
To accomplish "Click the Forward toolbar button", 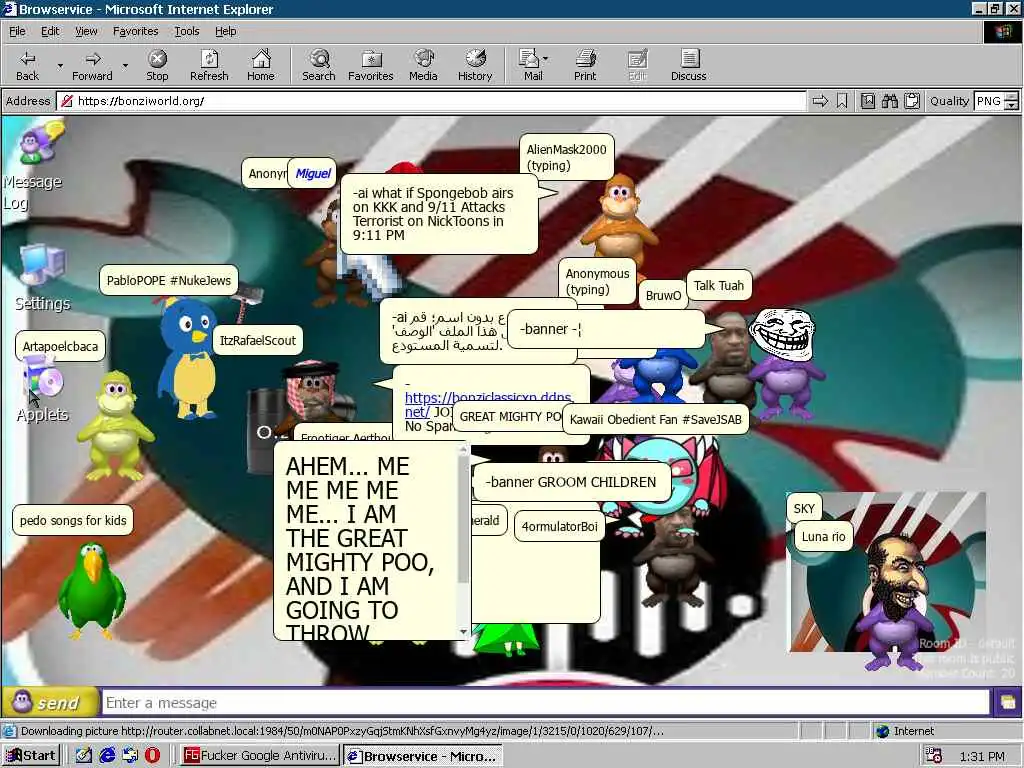I will click(x=92, y=65).
